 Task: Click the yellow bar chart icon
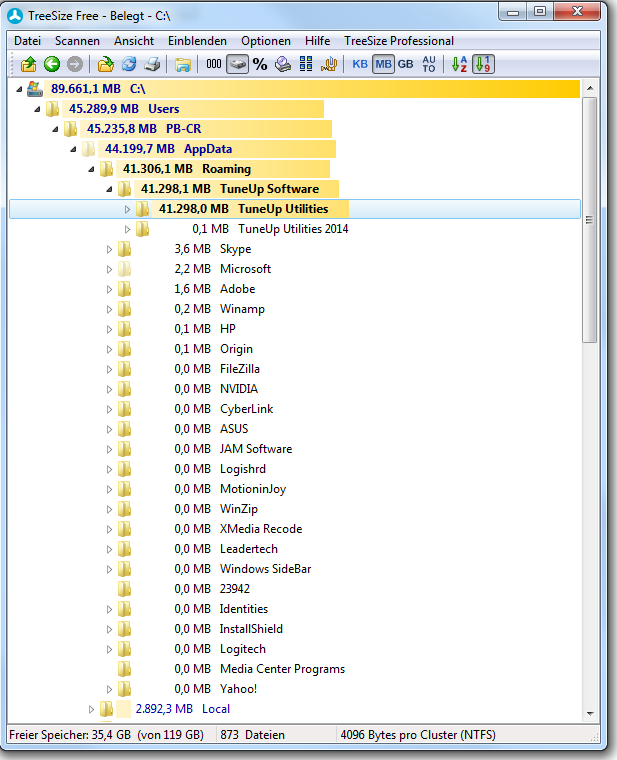click(x=329, y=64)
